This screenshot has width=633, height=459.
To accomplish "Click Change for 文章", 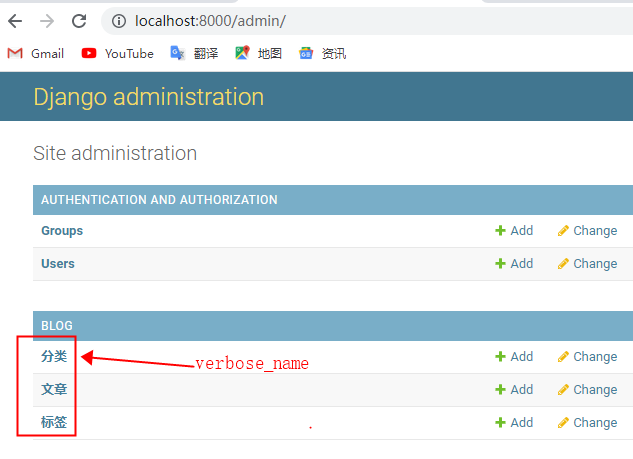I will [x=587, y=390].
